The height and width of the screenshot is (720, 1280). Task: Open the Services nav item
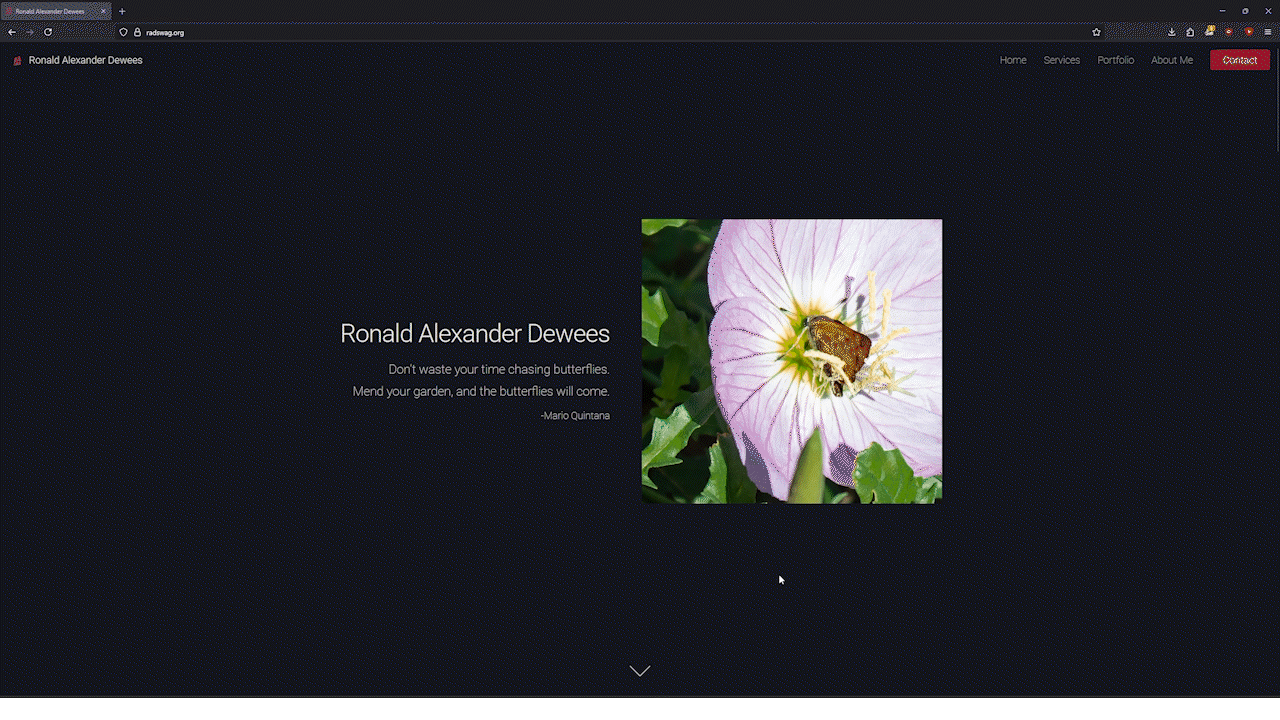point(1061,60)
